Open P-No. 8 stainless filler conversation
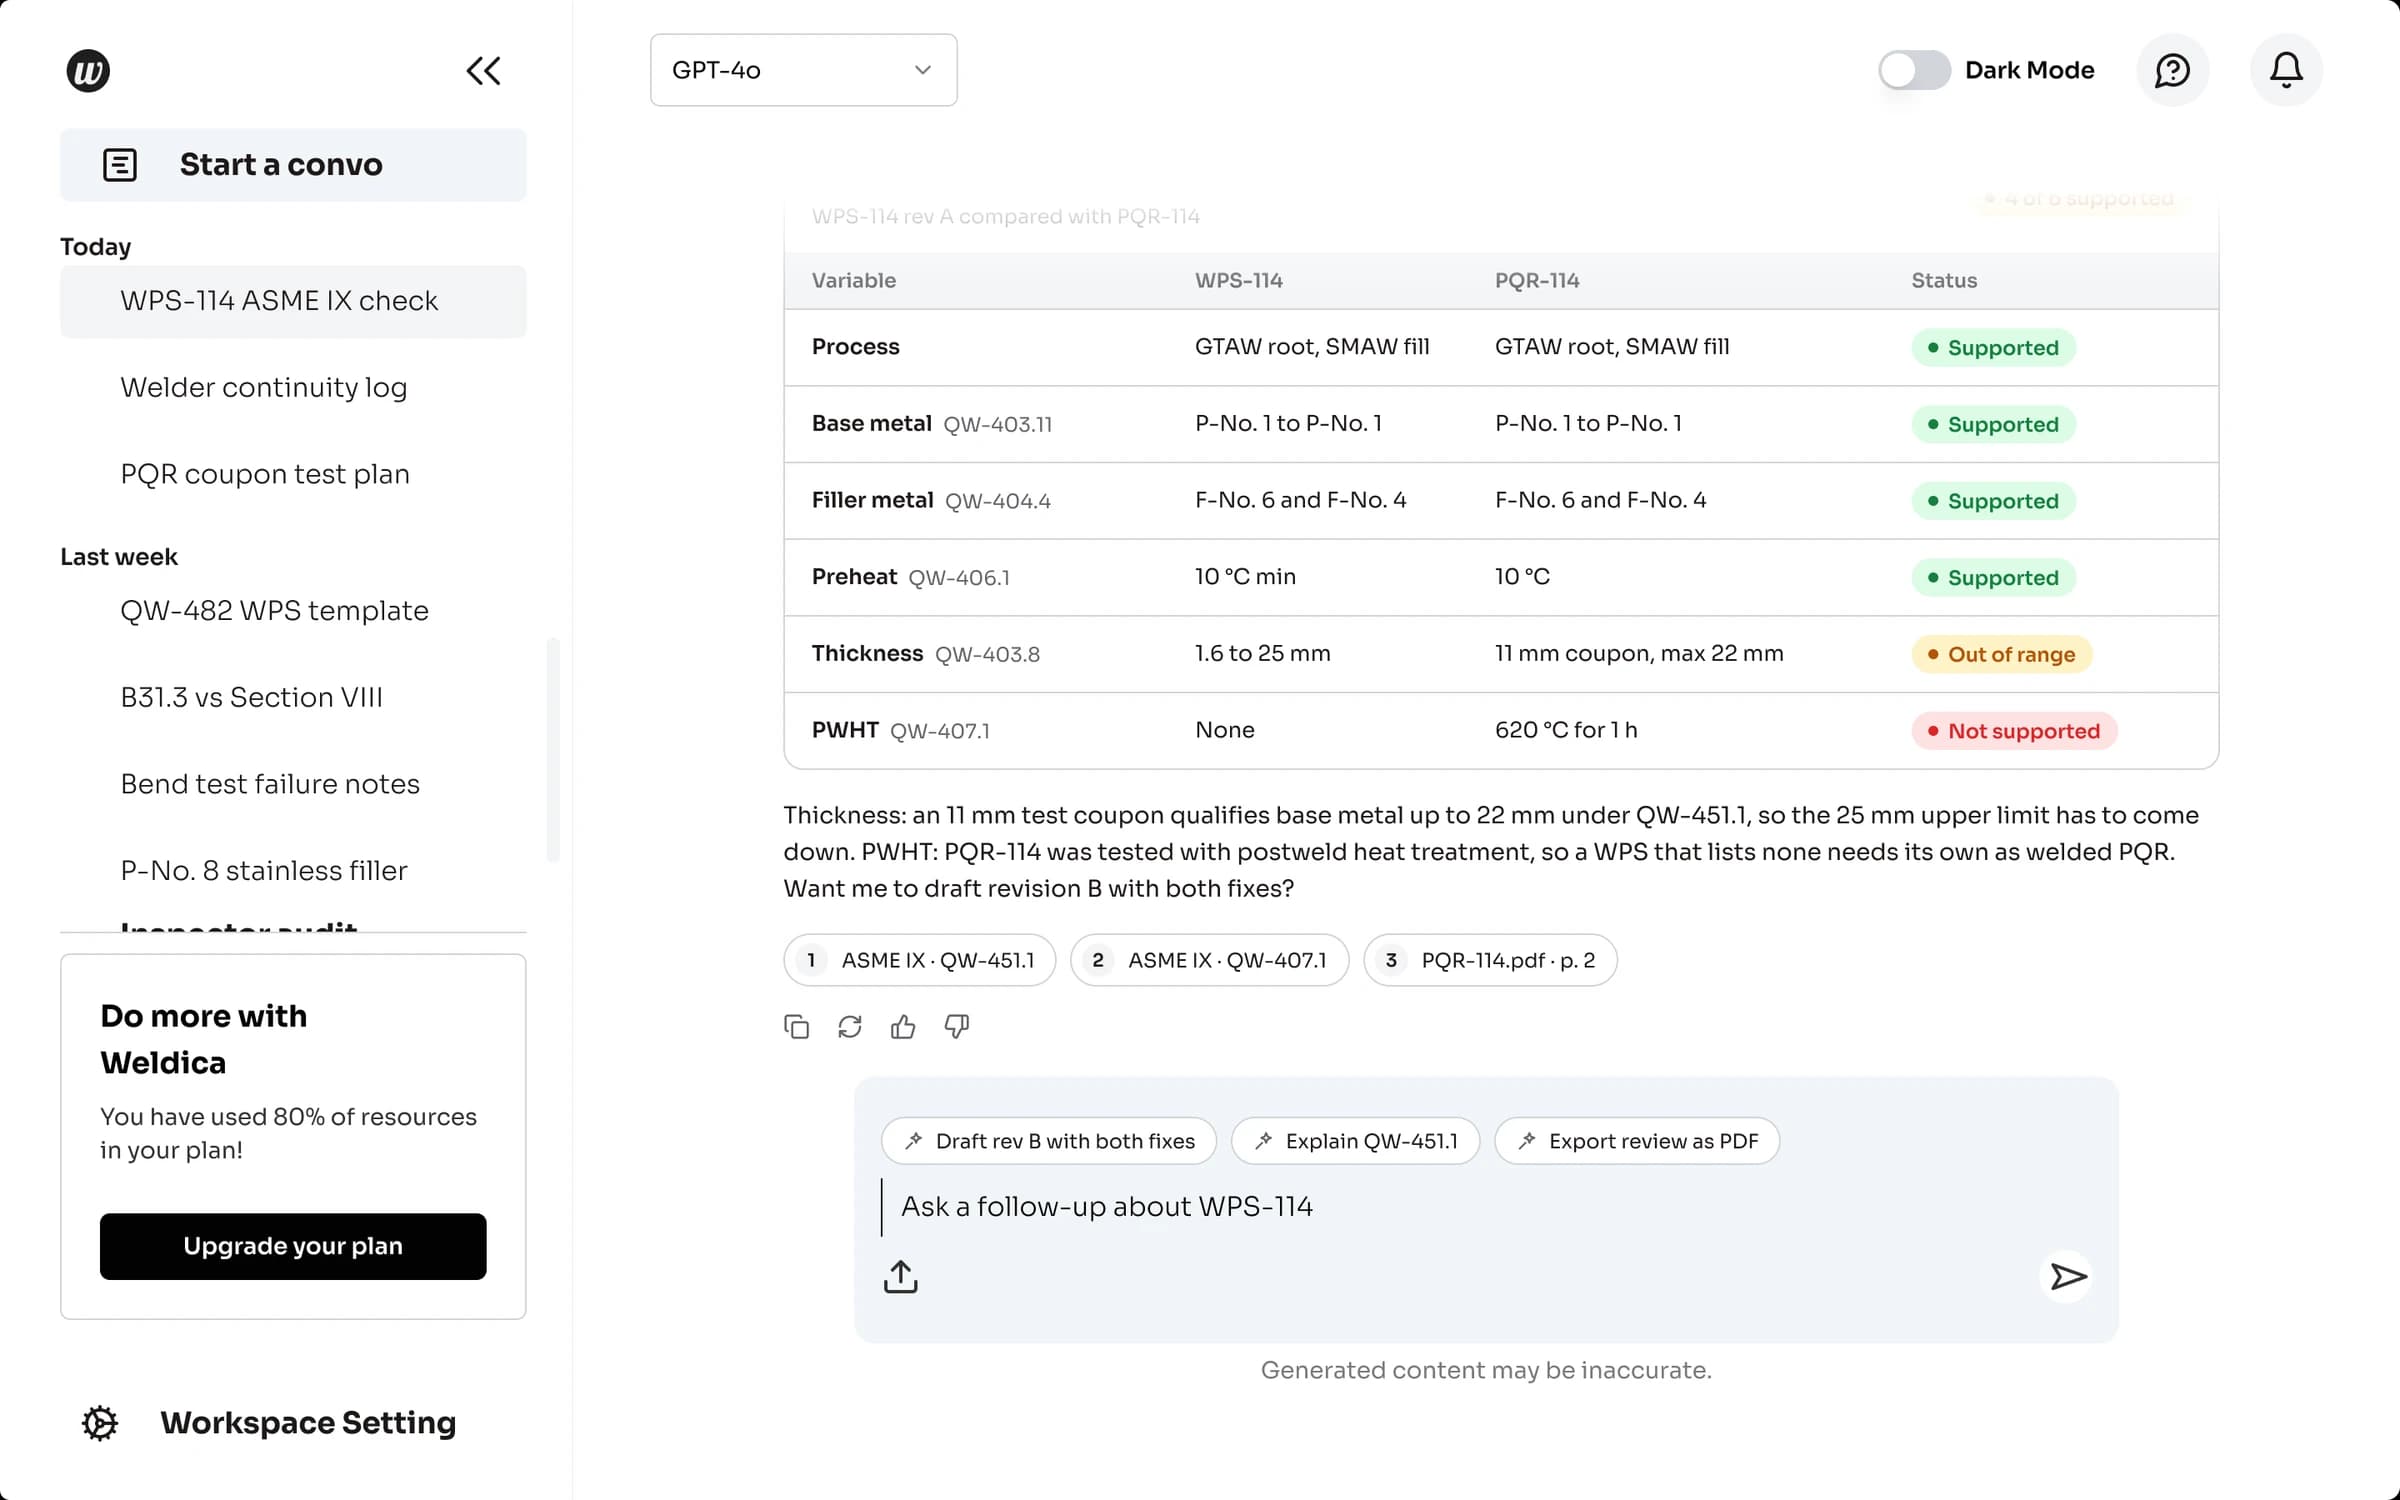The image size is (2400, 1500). (293, 870)
